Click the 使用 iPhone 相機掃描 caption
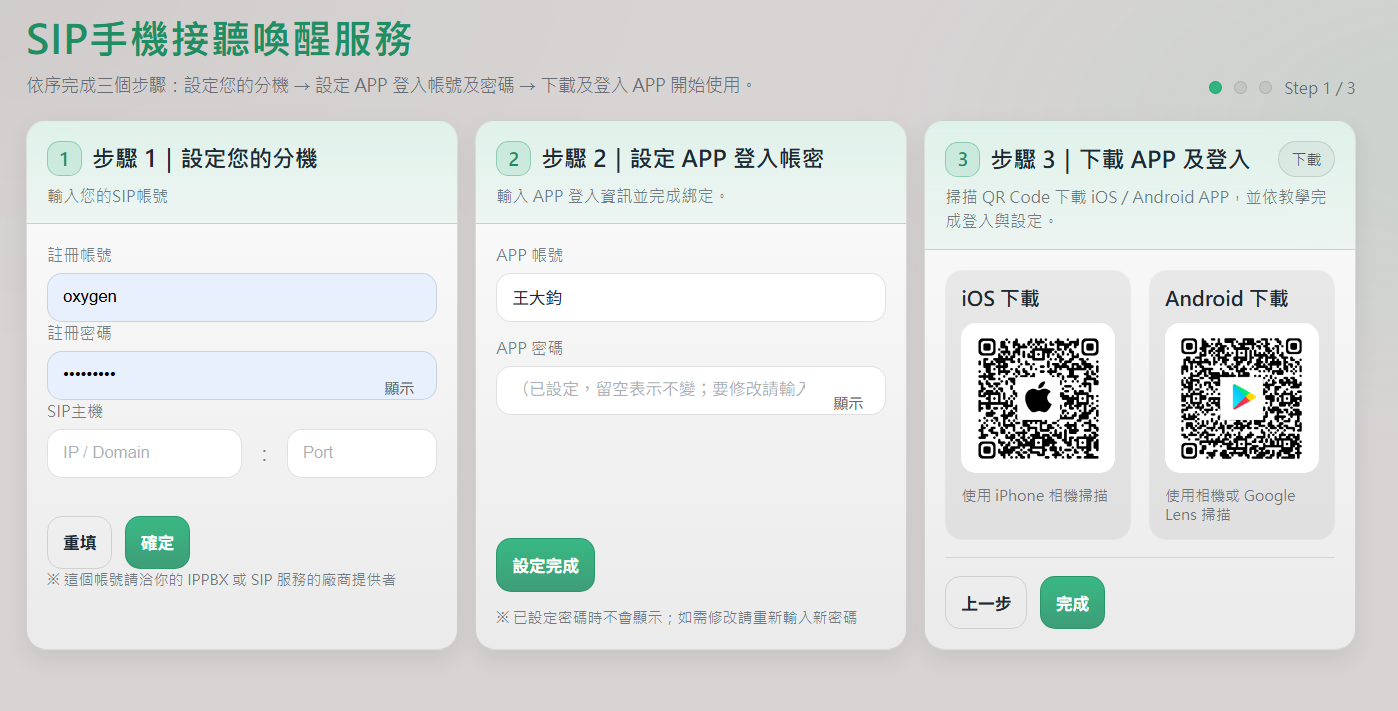Screen dimensions: 1398x711 coord(1035,495)
